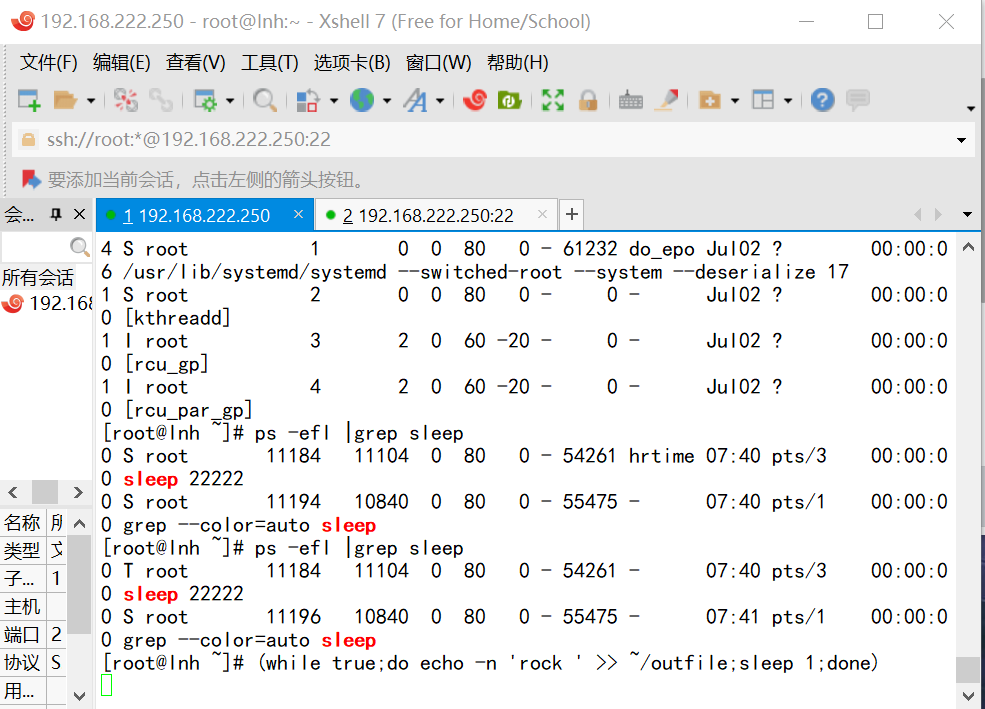Expand the open-folder dropdown arrow
Viewport: 985px width, 709px height.
click(91, 100)
